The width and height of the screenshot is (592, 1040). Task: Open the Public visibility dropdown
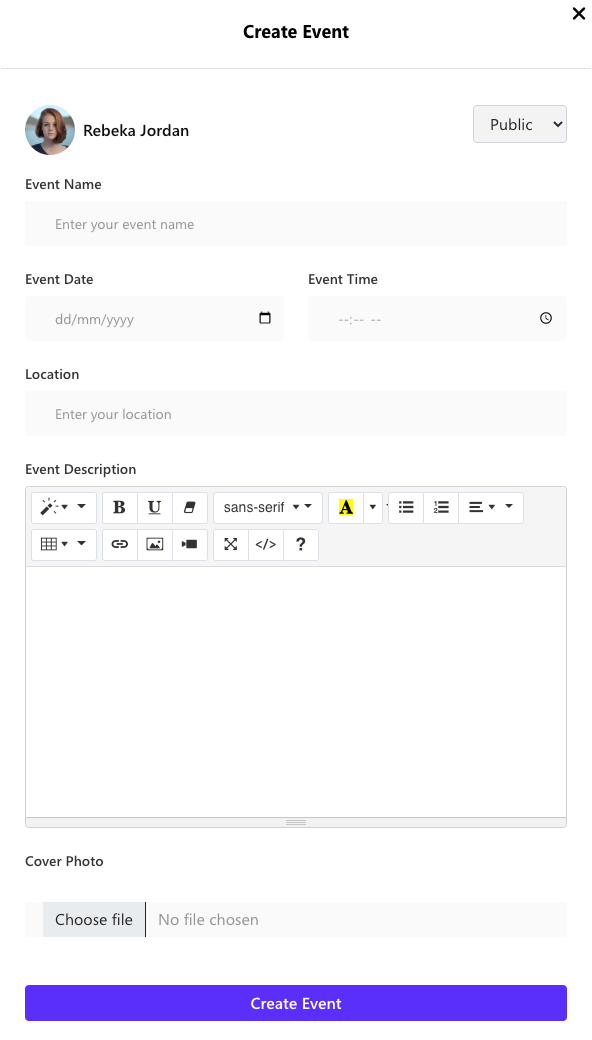coord(520,124)
